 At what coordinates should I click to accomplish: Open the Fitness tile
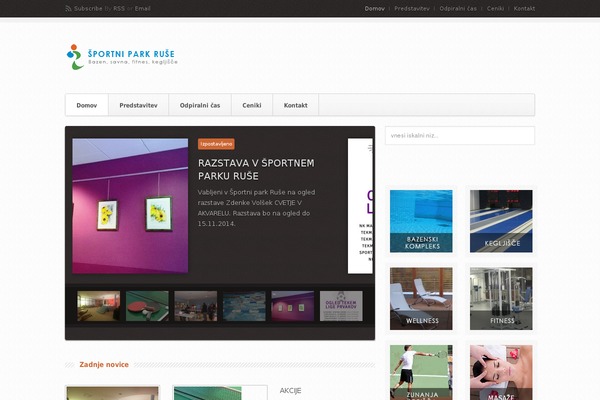[501, 299]
